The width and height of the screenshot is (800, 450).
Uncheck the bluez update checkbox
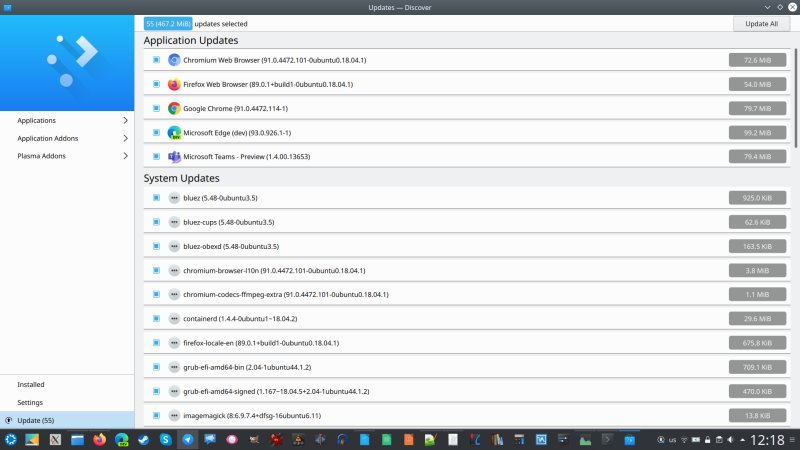point(156,198)
